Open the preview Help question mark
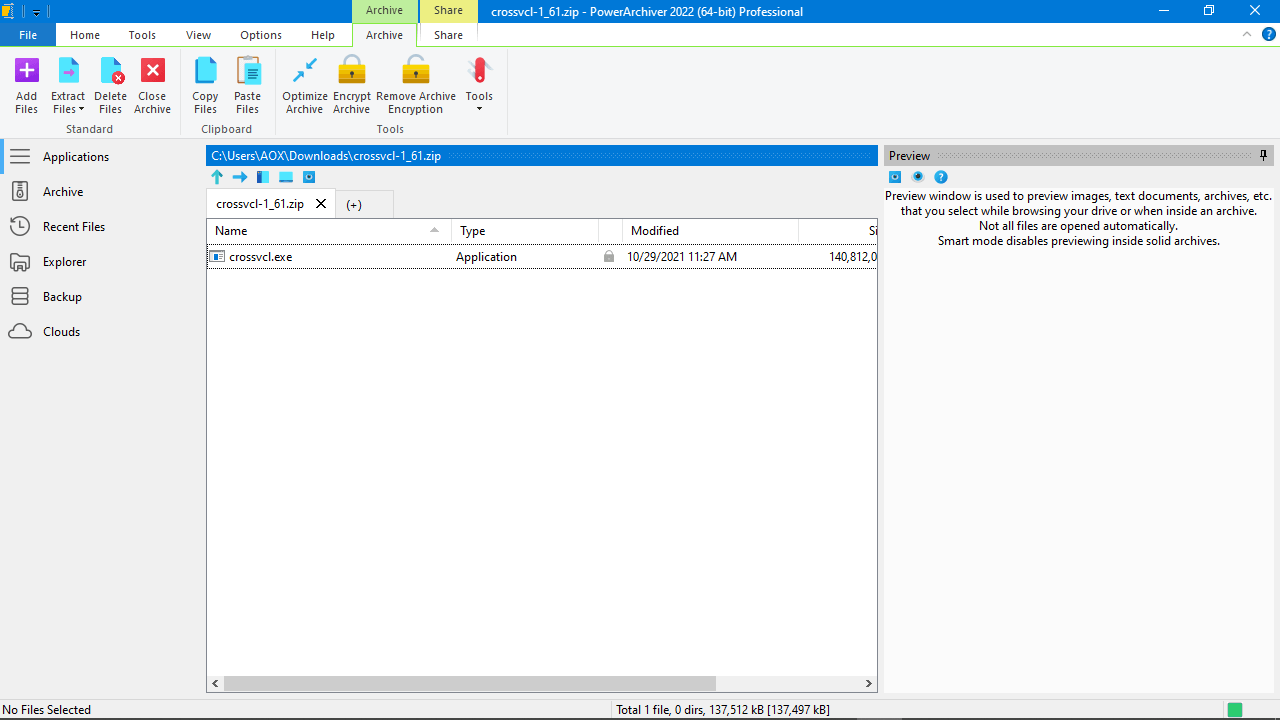The image size is (1280, 720). [x=940, y=177]
